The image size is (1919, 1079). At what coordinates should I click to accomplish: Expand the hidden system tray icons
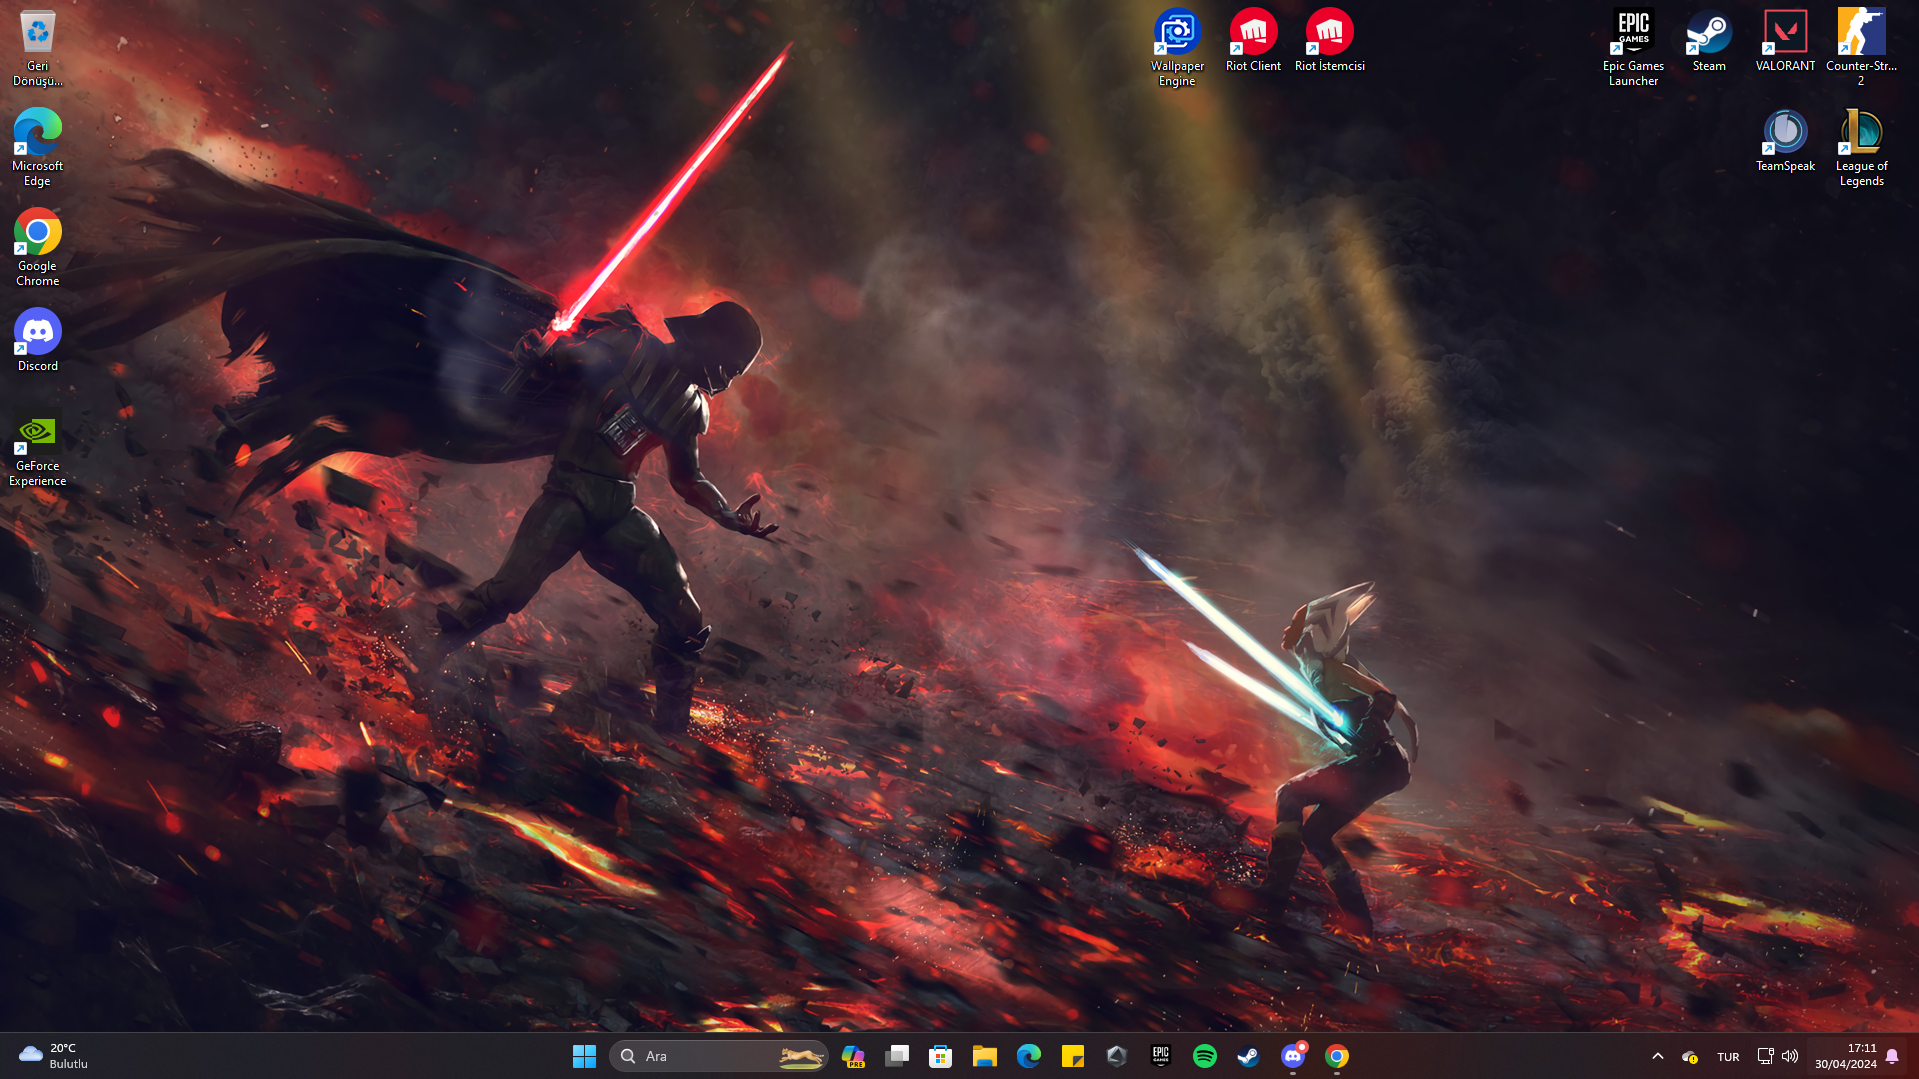coord(1658,1056)
